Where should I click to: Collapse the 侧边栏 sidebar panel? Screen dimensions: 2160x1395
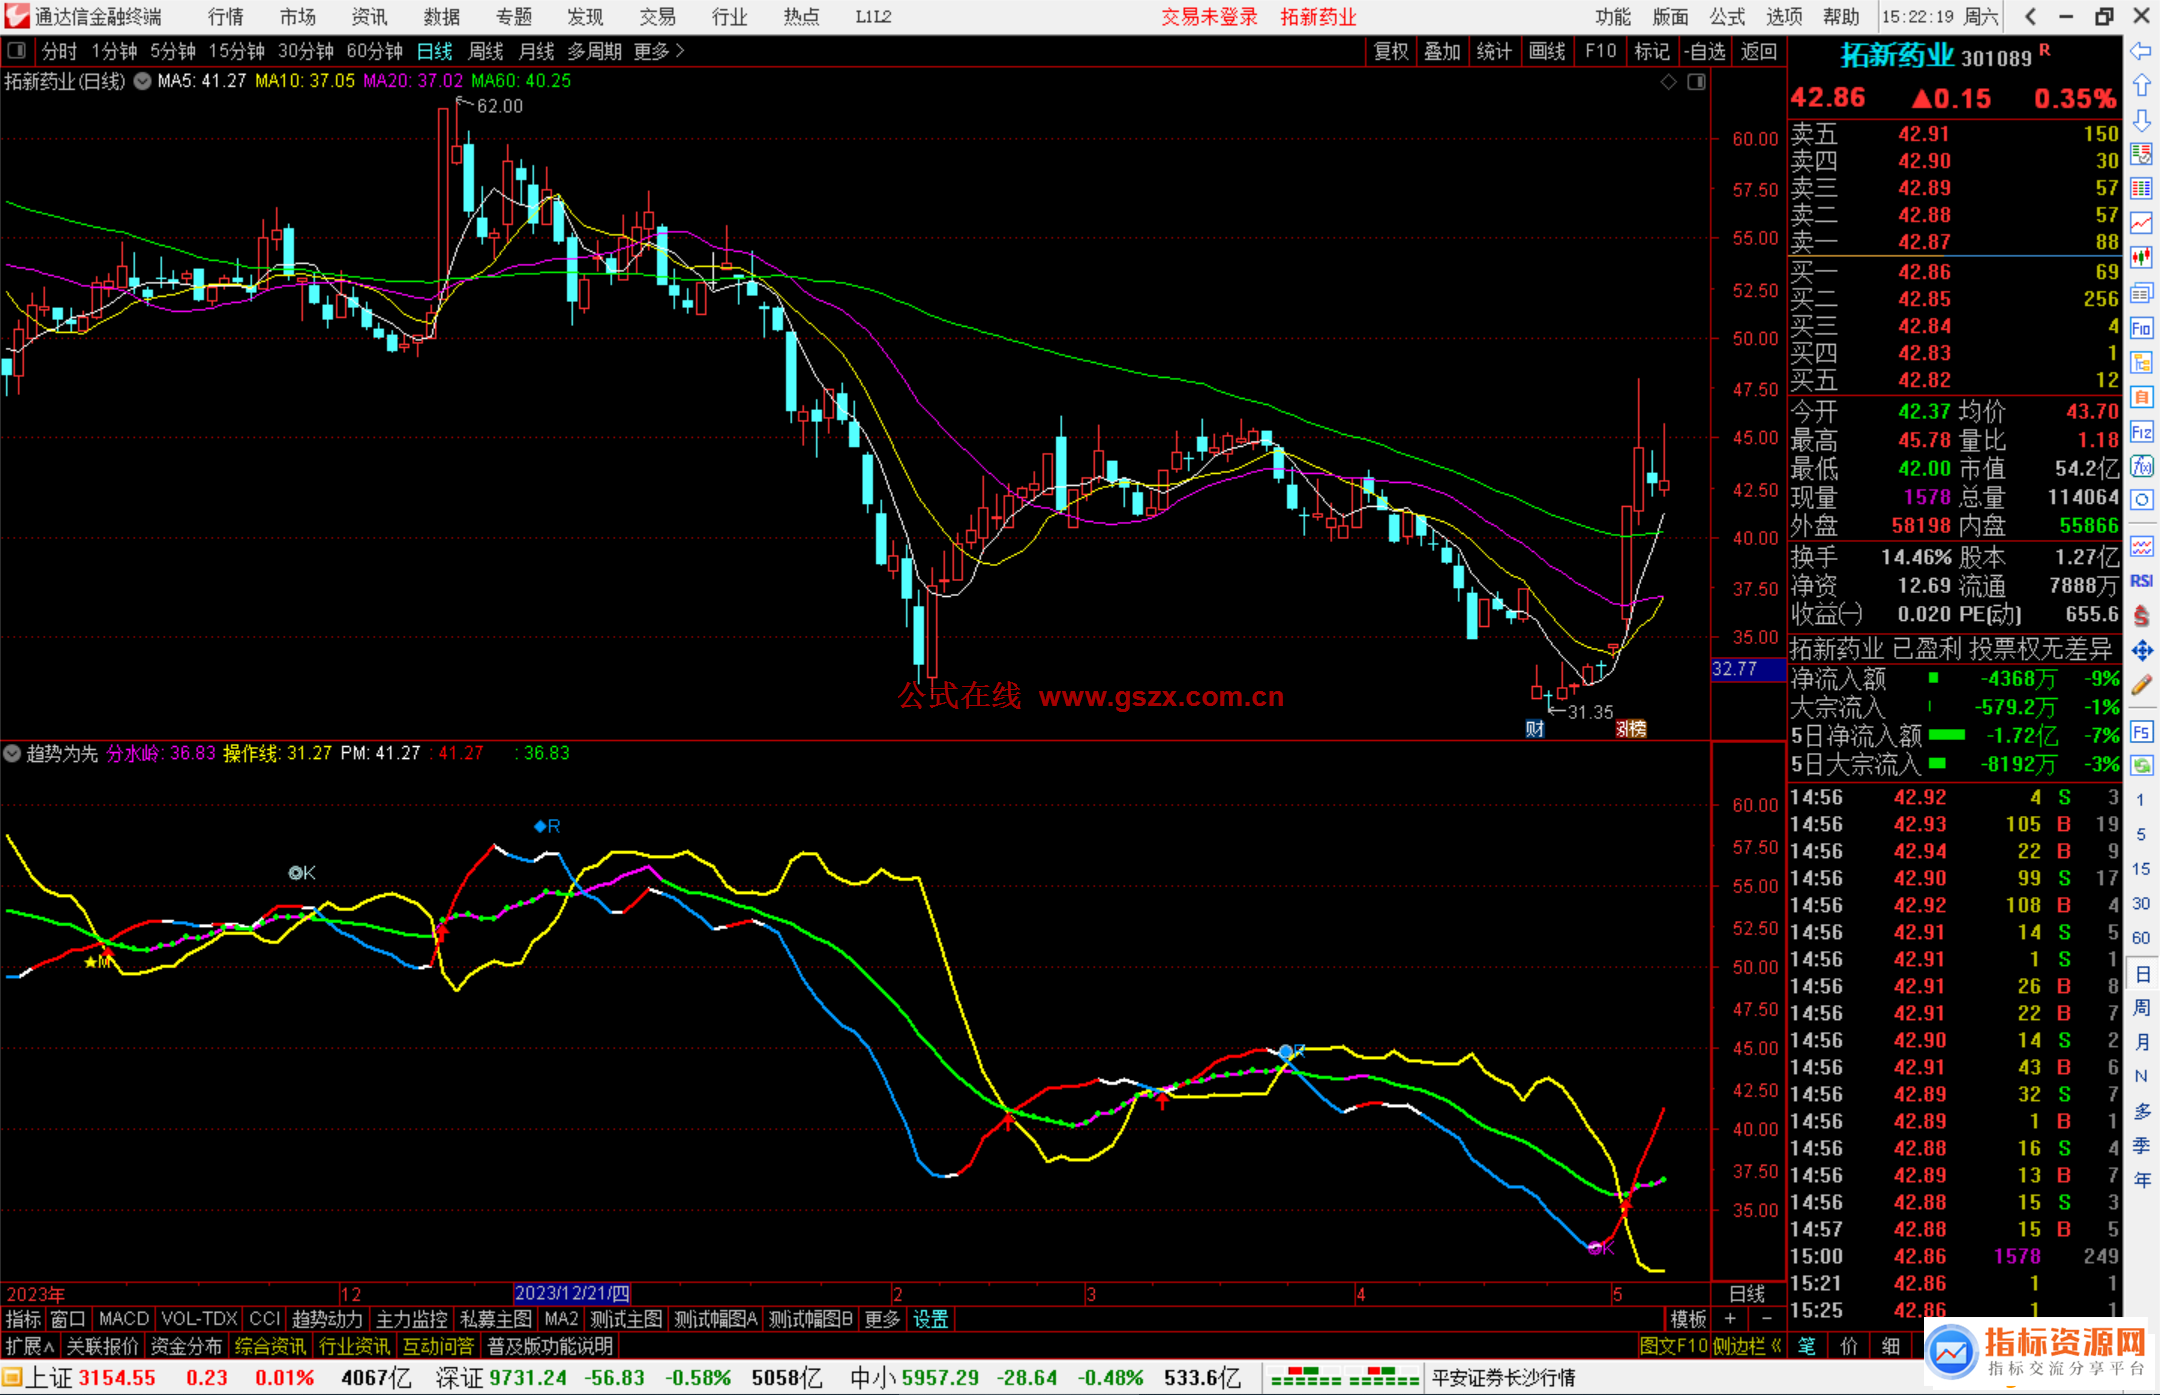coord(1747,1346)
